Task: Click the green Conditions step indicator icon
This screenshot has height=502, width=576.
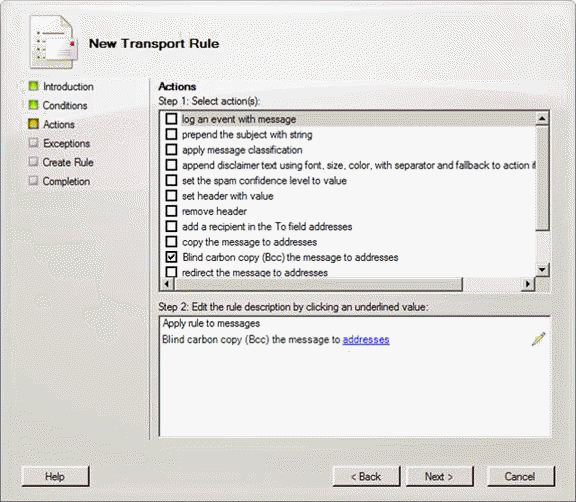Action: click(33, 105)
